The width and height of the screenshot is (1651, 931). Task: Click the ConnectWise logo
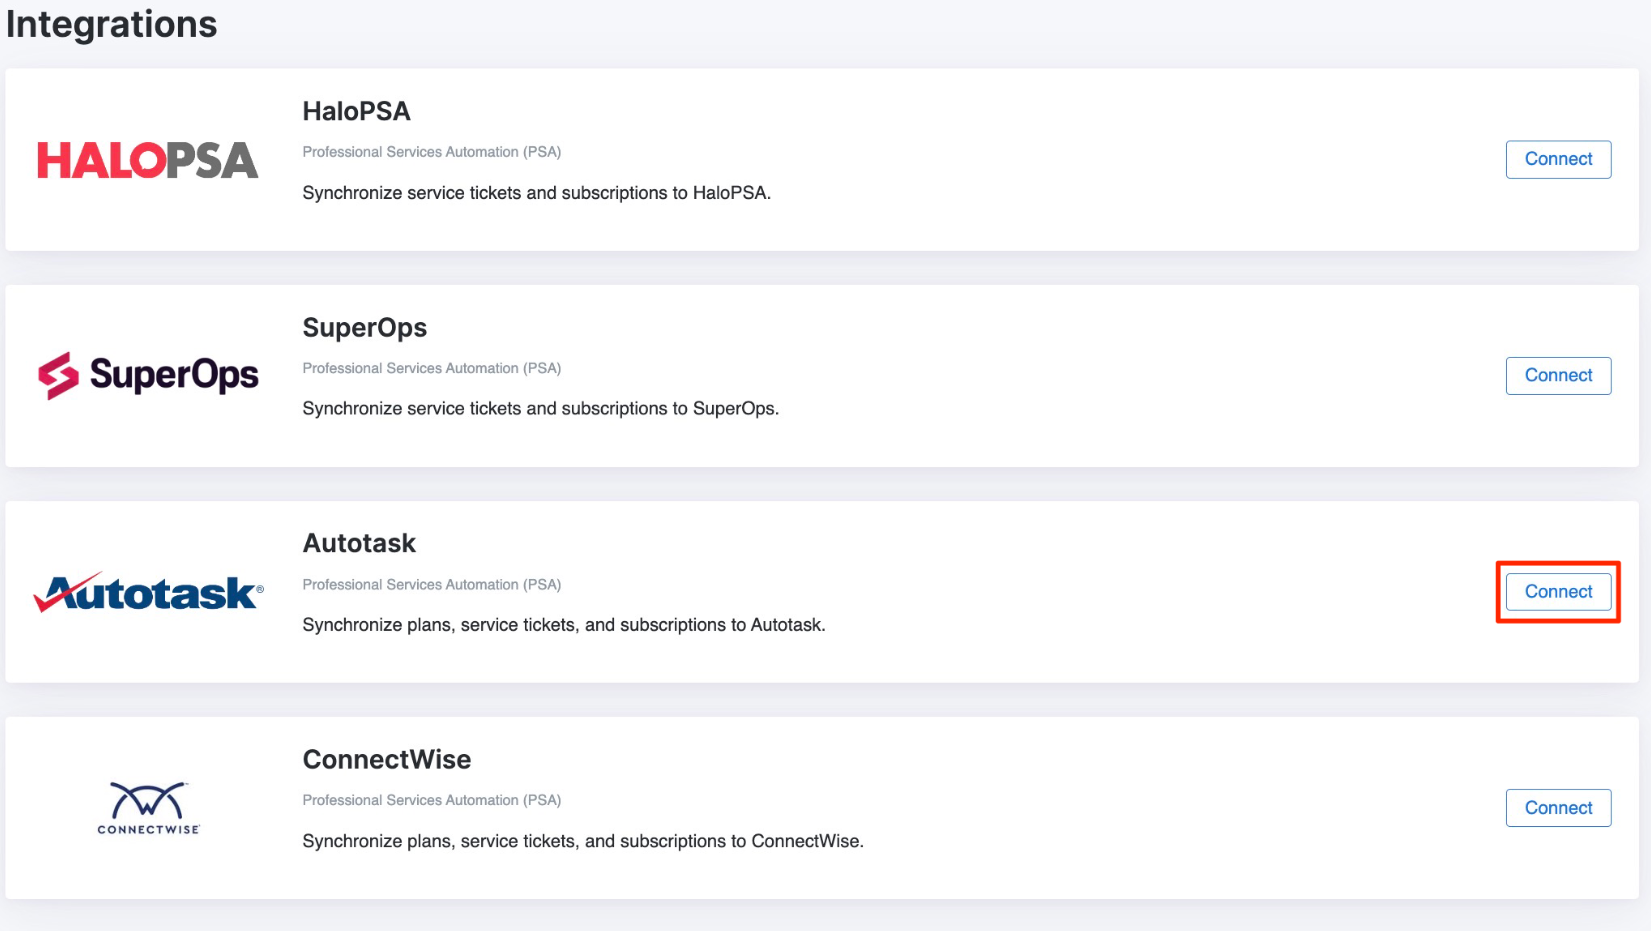(x=148, y=808)
